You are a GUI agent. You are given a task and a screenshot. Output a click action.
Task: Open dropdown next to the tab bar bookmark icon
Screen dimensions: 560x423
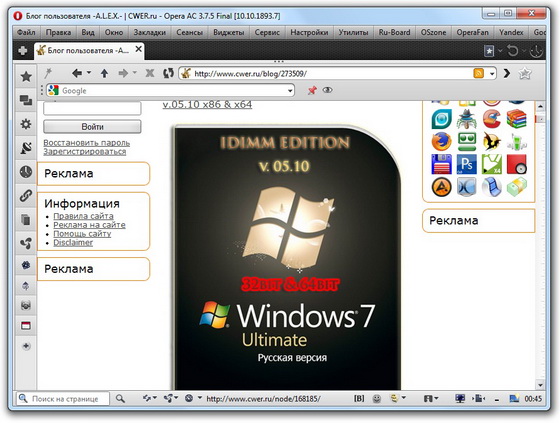pyautogui.click(x=500, y=51)
